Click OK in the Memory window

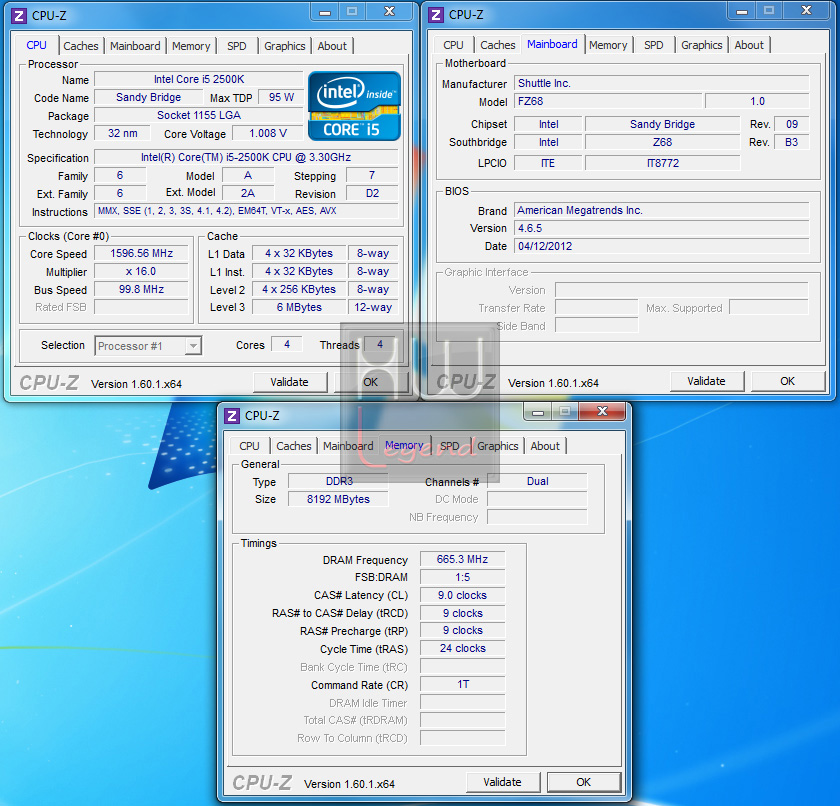[x=583, y=782]
